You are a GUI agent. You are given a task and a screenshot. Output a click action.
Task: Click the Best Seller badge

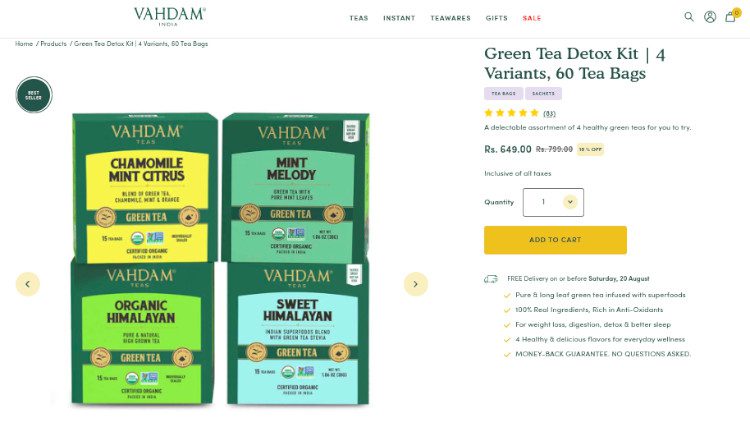click(x=33, y=95)
